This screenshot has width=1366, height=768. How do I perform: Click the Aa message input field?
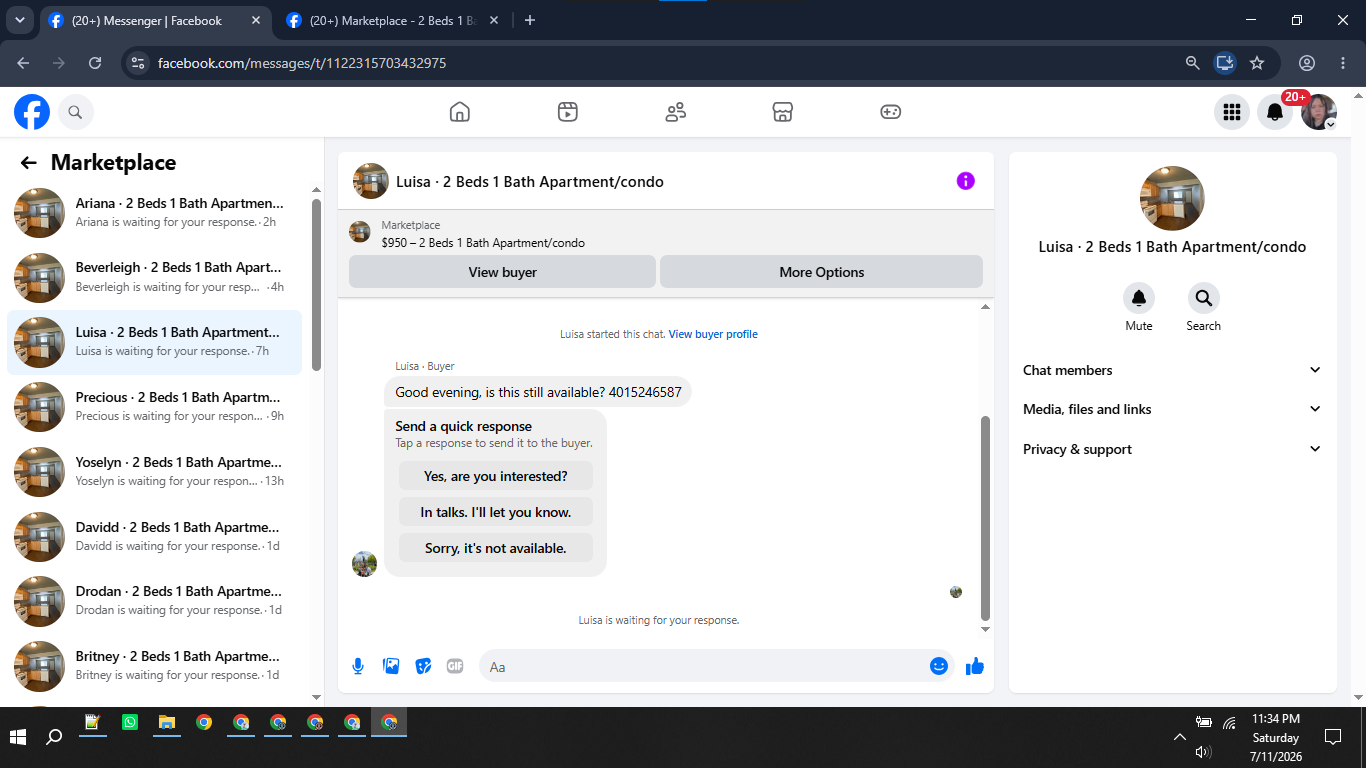point(705,666)
